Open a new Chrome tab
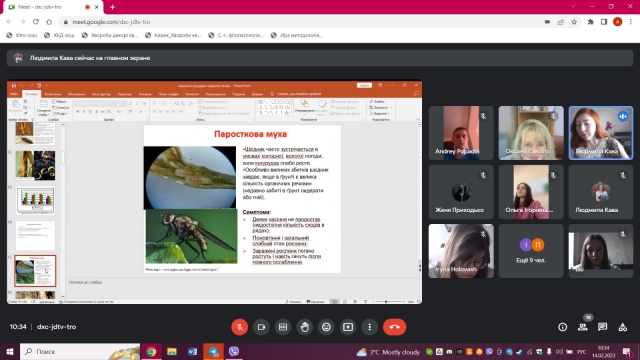The image size is (640, 360). click(112, 7)
